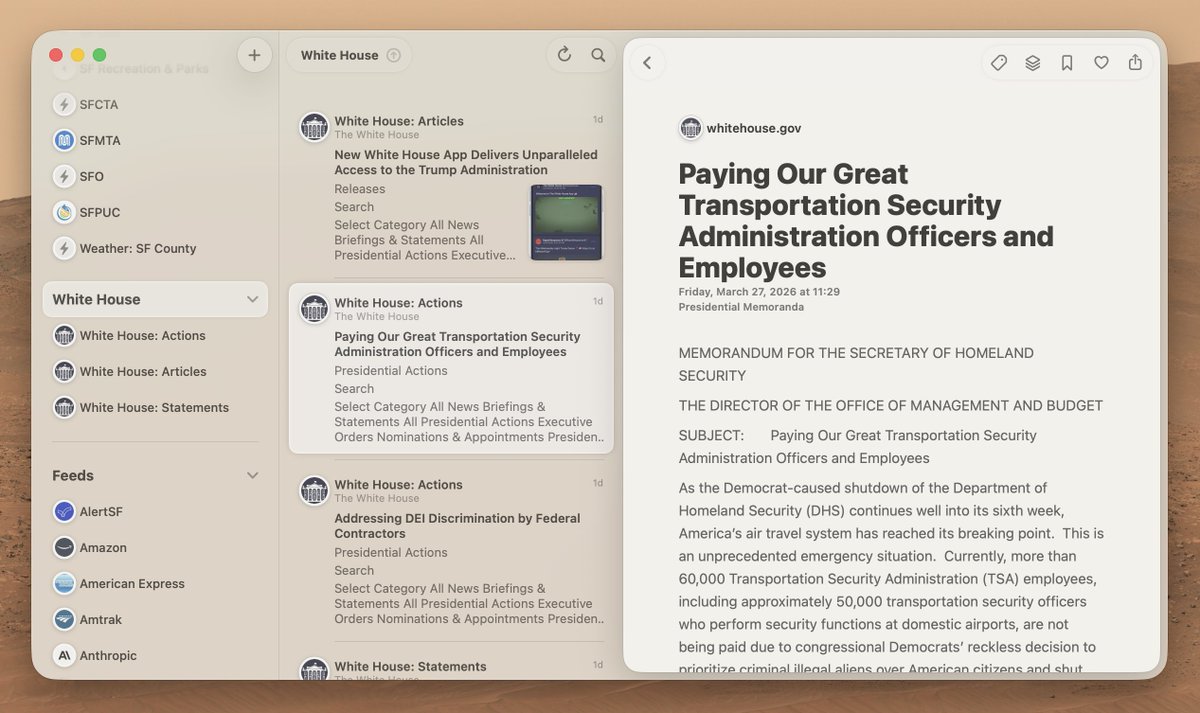Viewport: 1200px width, 713px height.
Task: Click the Anthropic feed icon
Action: coord(64,655)
